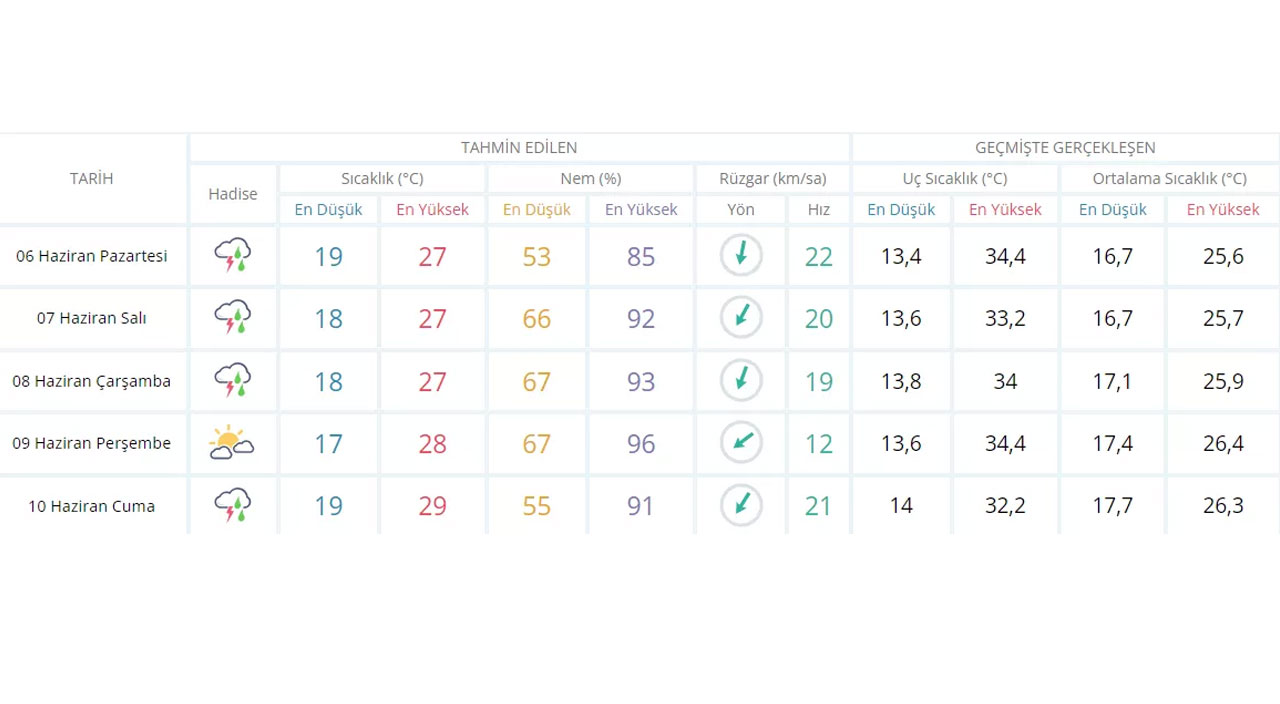Click the Rüzgar (km/sa) column header
Screen dimensions: 1280x704
pos(773,179)
